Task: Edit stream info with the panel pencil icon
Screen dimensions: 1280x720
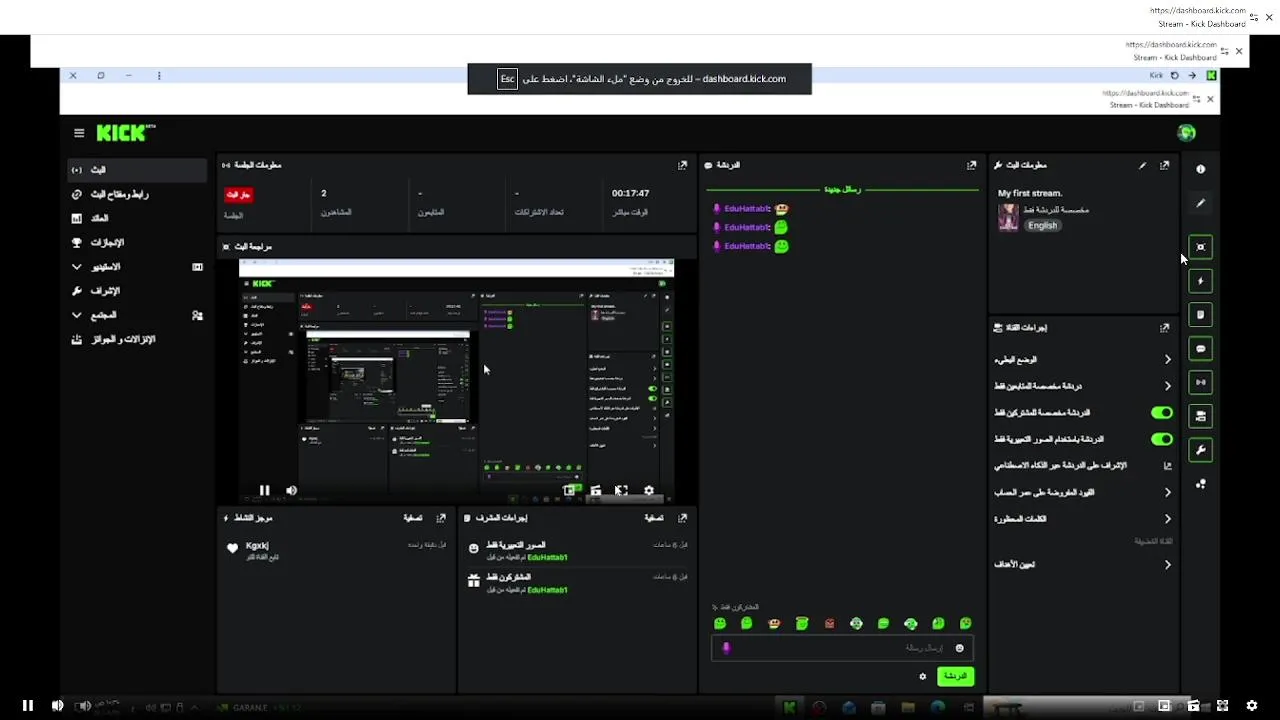Action: 1142,165
